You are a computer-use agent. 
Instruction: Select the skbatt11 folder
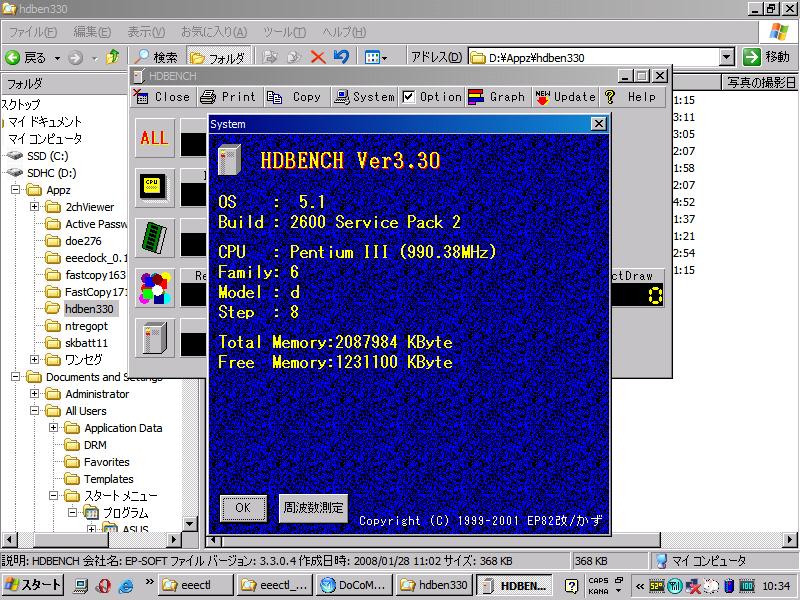coord(86,343)
